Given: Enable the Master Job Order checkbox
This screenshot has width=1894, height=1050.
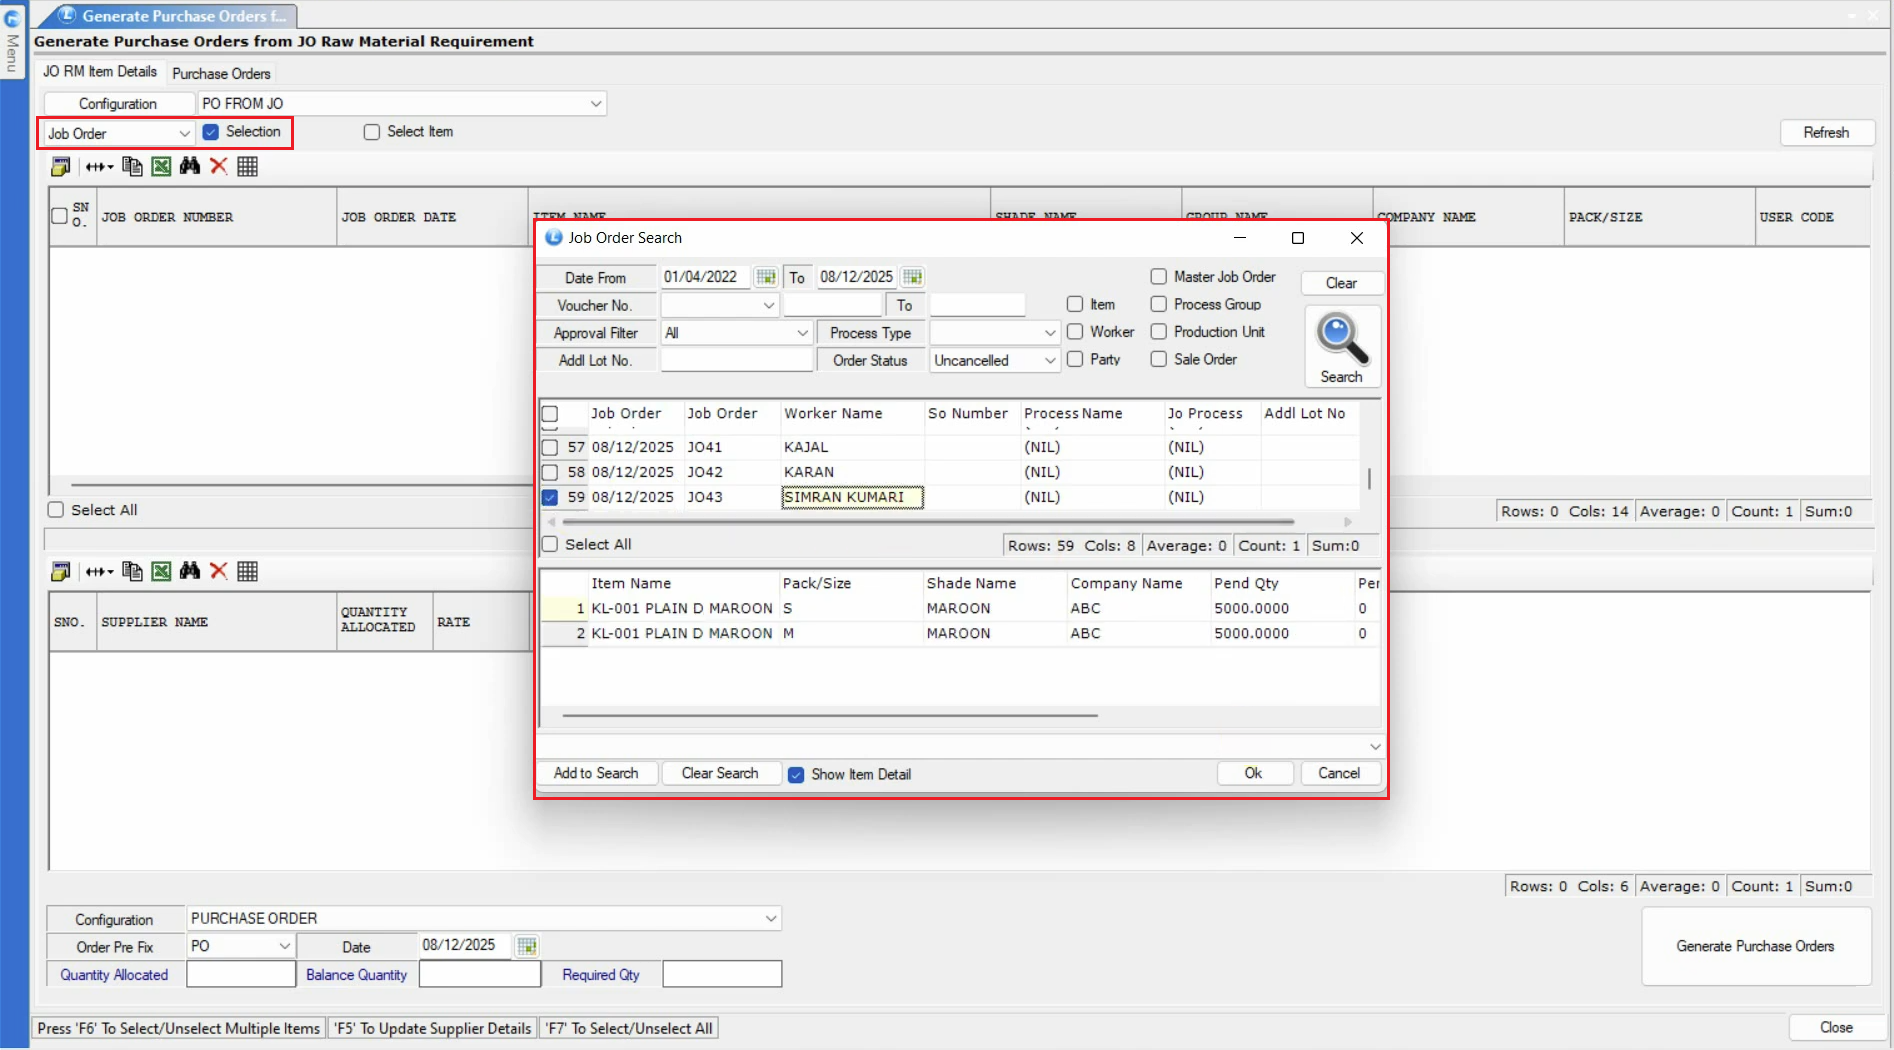Looking at the screenshot, I should click(1159, 277).
